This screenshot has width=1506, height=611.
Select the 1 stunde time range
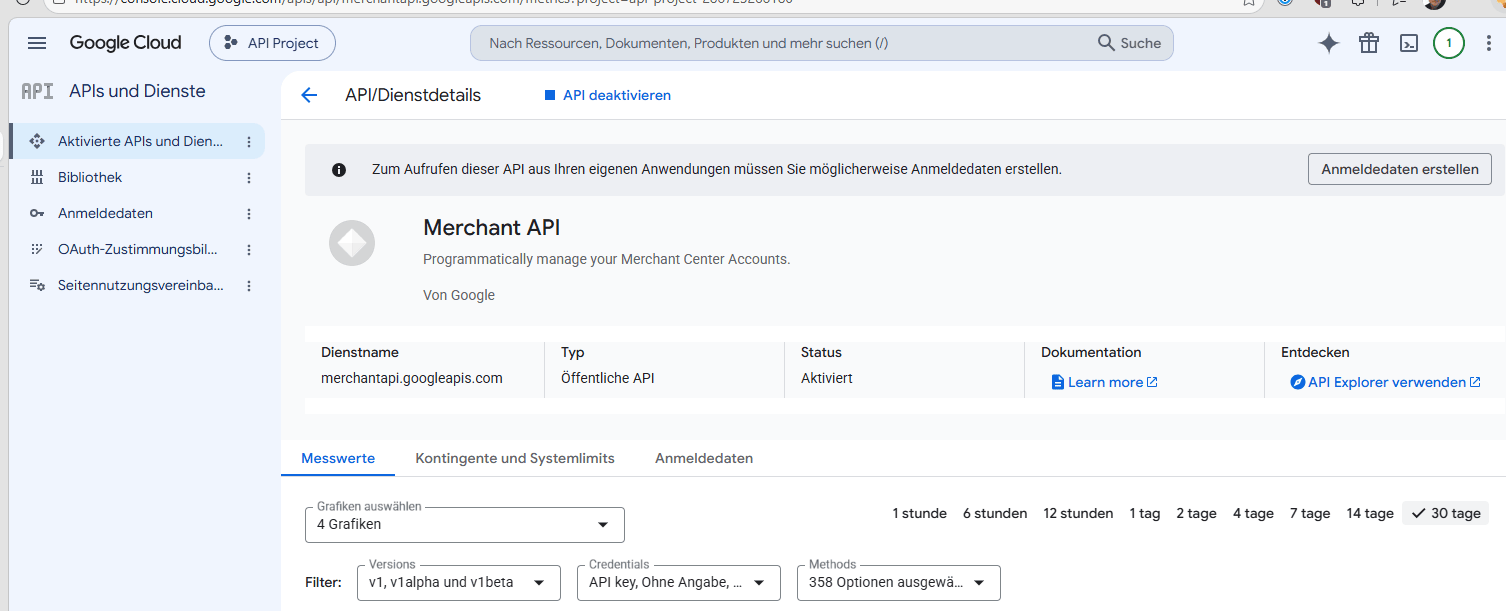[x=919, y=513]
